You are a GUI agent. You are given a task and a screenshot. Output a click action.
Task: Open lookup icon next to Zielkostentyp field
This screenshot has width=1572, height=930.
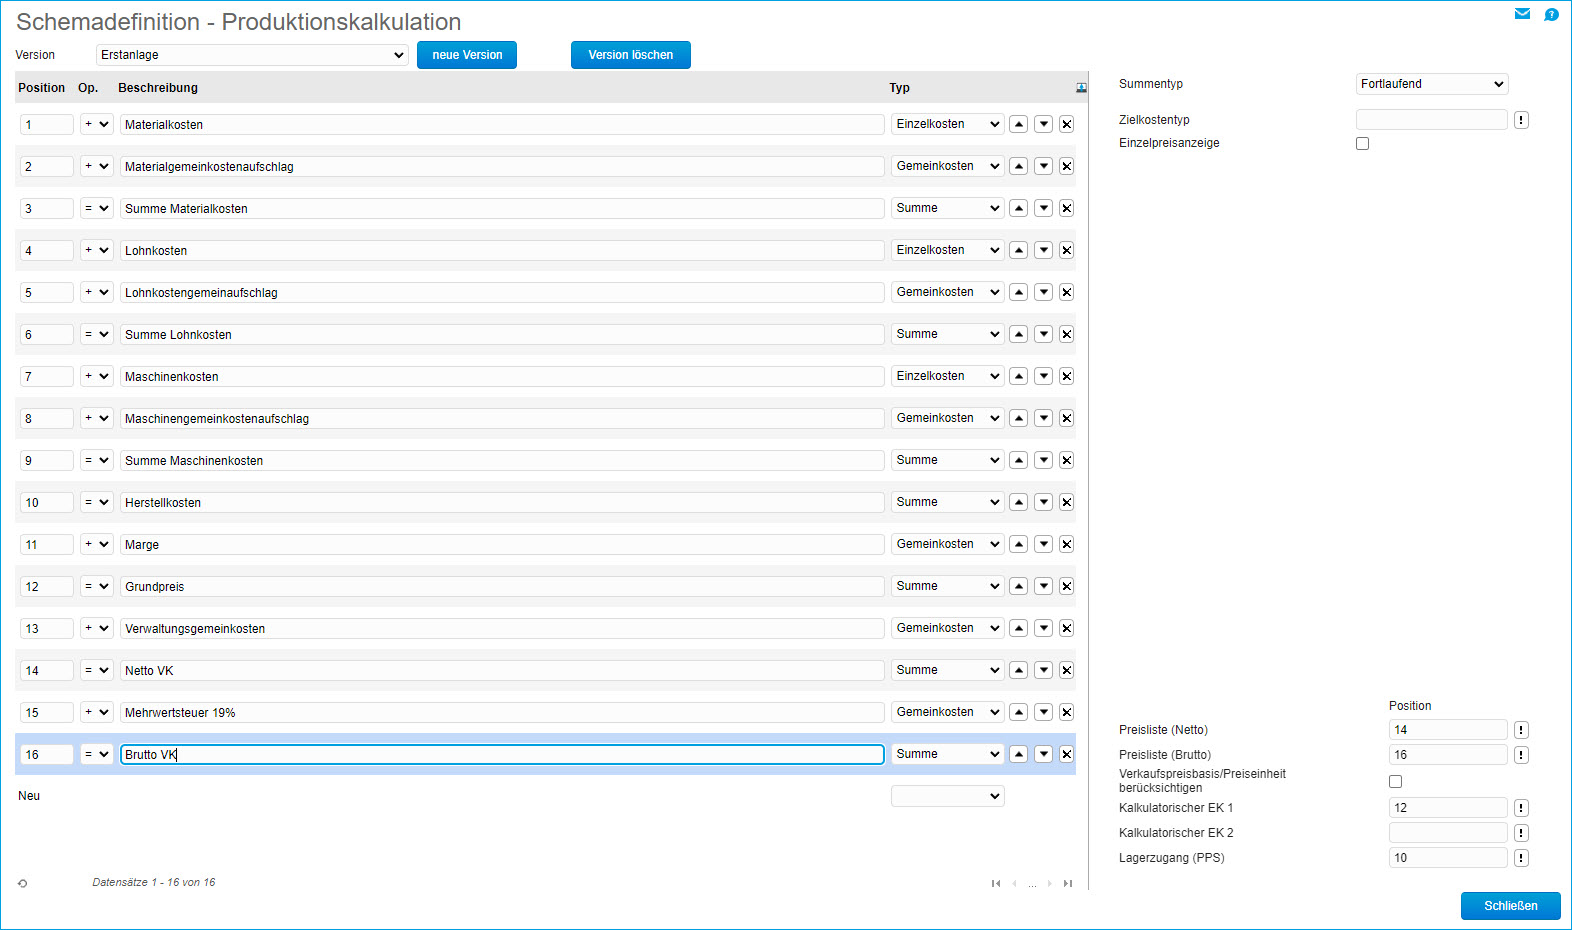pos(1521,120)
